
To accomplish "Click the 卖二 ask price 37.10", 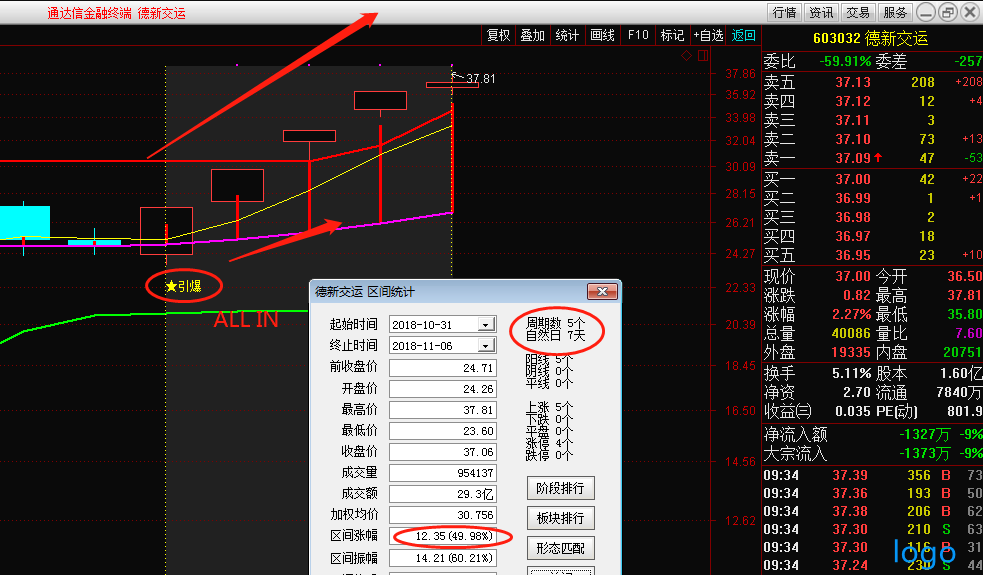I will pos(853,139).
